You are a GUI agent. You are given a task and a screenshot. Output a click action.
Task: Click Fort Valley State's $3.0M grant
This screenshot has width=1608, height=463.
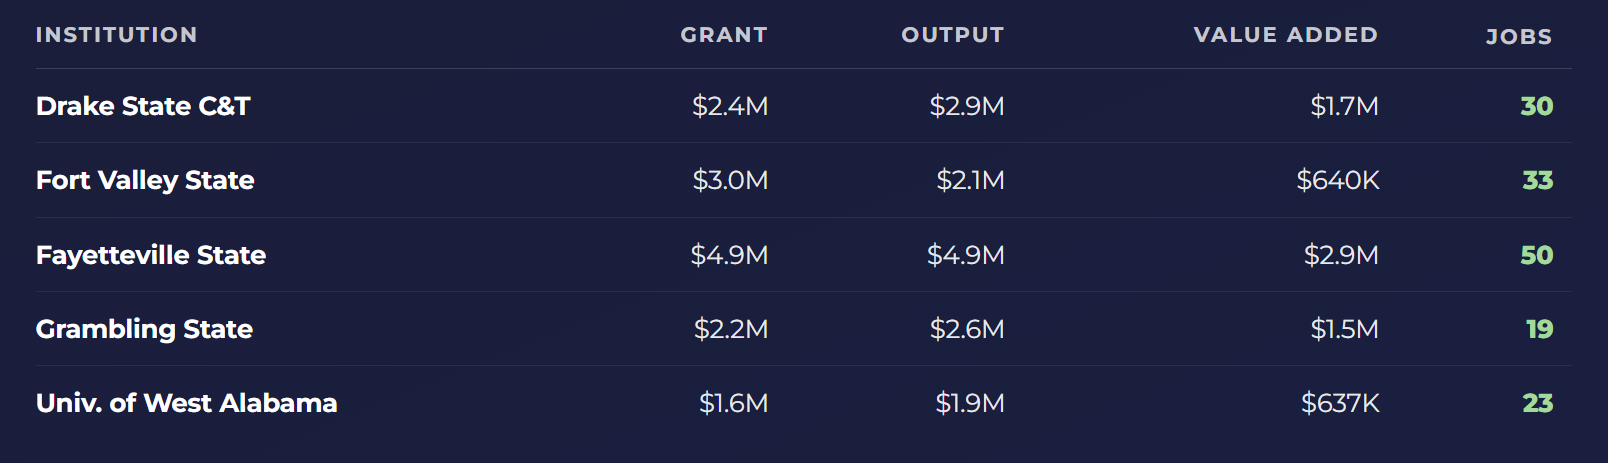pos(730,180)
